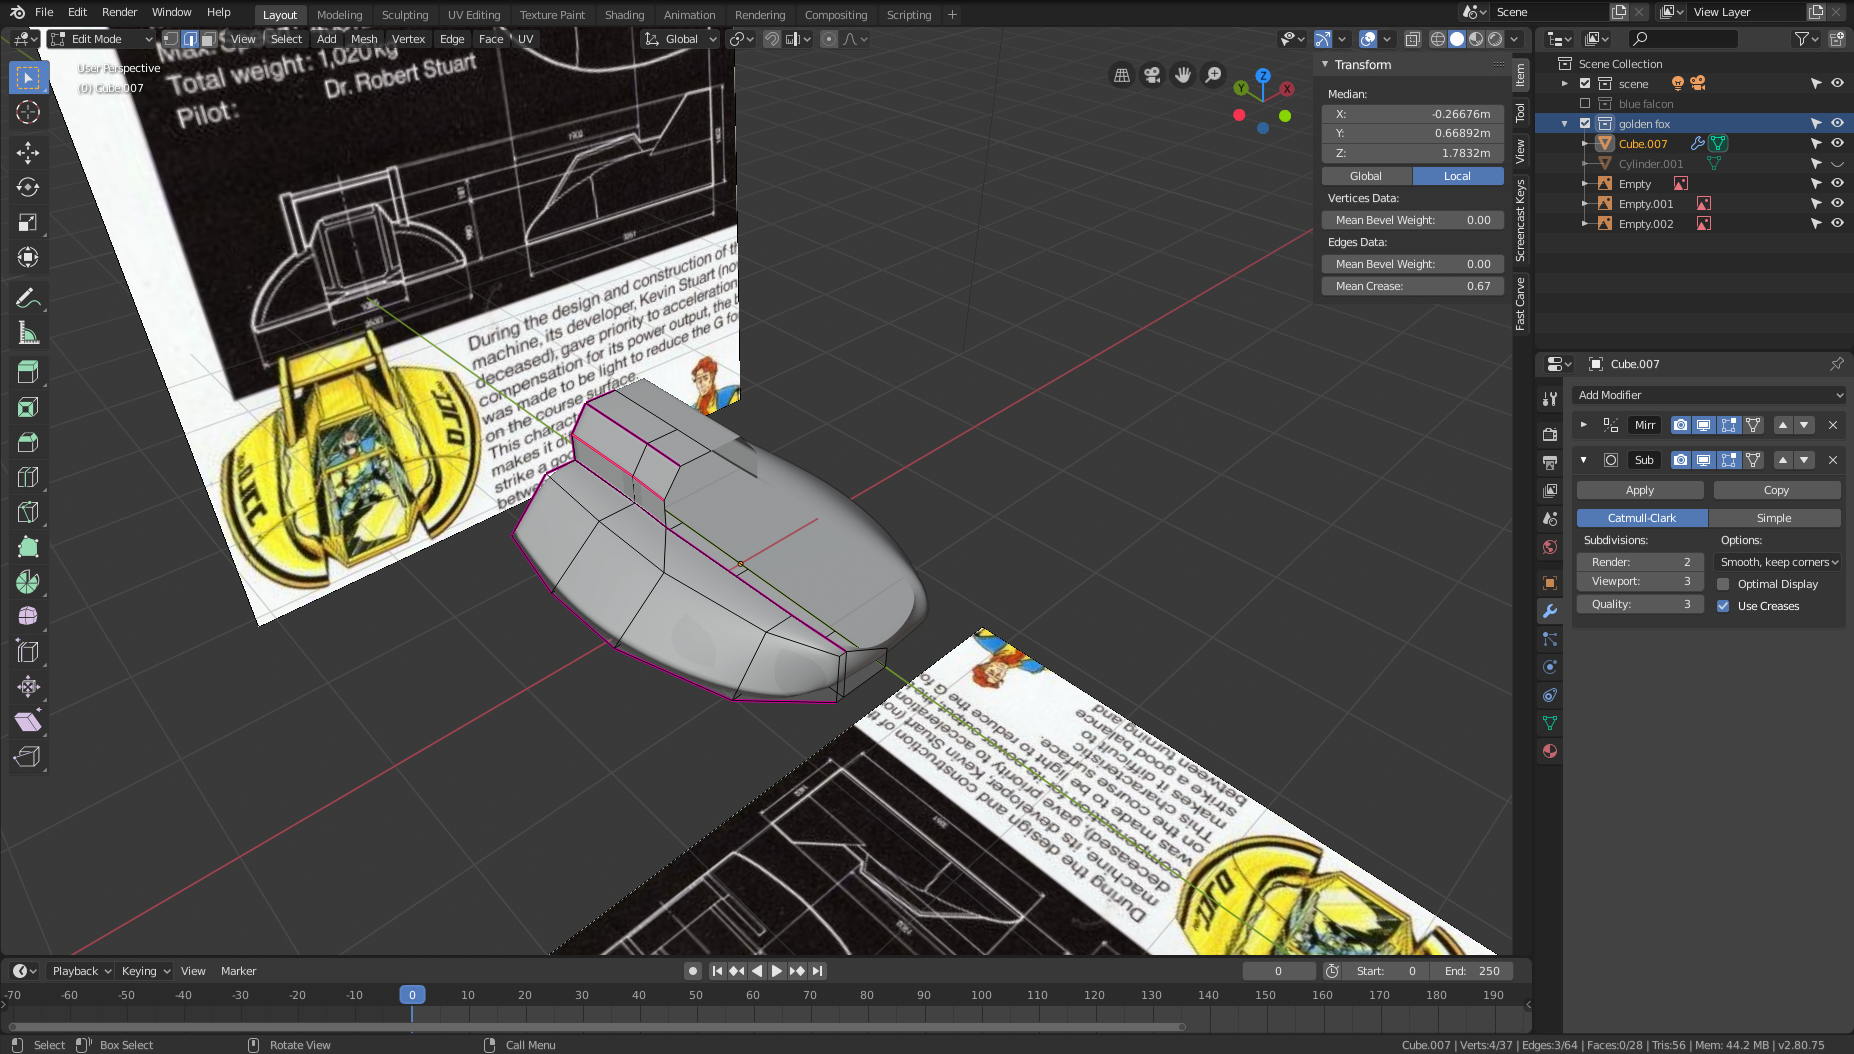Screen dimensions: 1854x1054
Task: Switch to face select mode
Action: [208, 39]
